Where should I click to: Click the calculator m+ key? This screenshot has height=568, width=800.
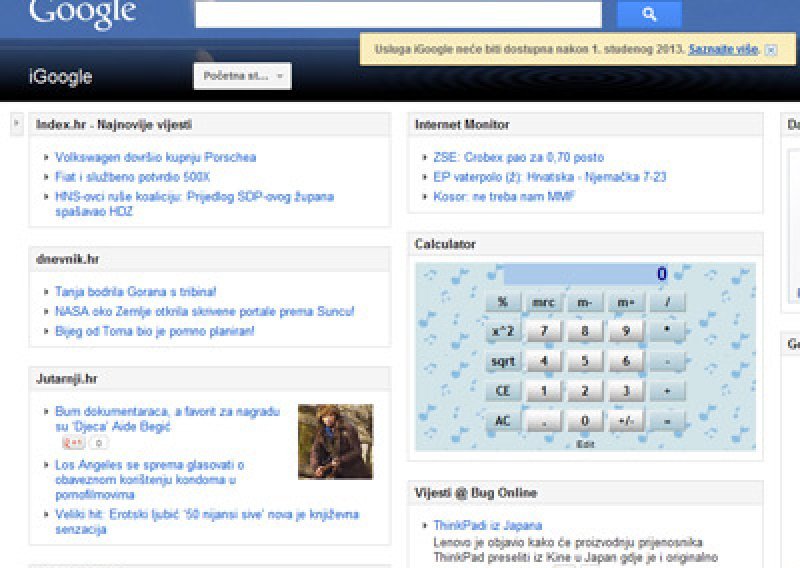tap(626, 302)
